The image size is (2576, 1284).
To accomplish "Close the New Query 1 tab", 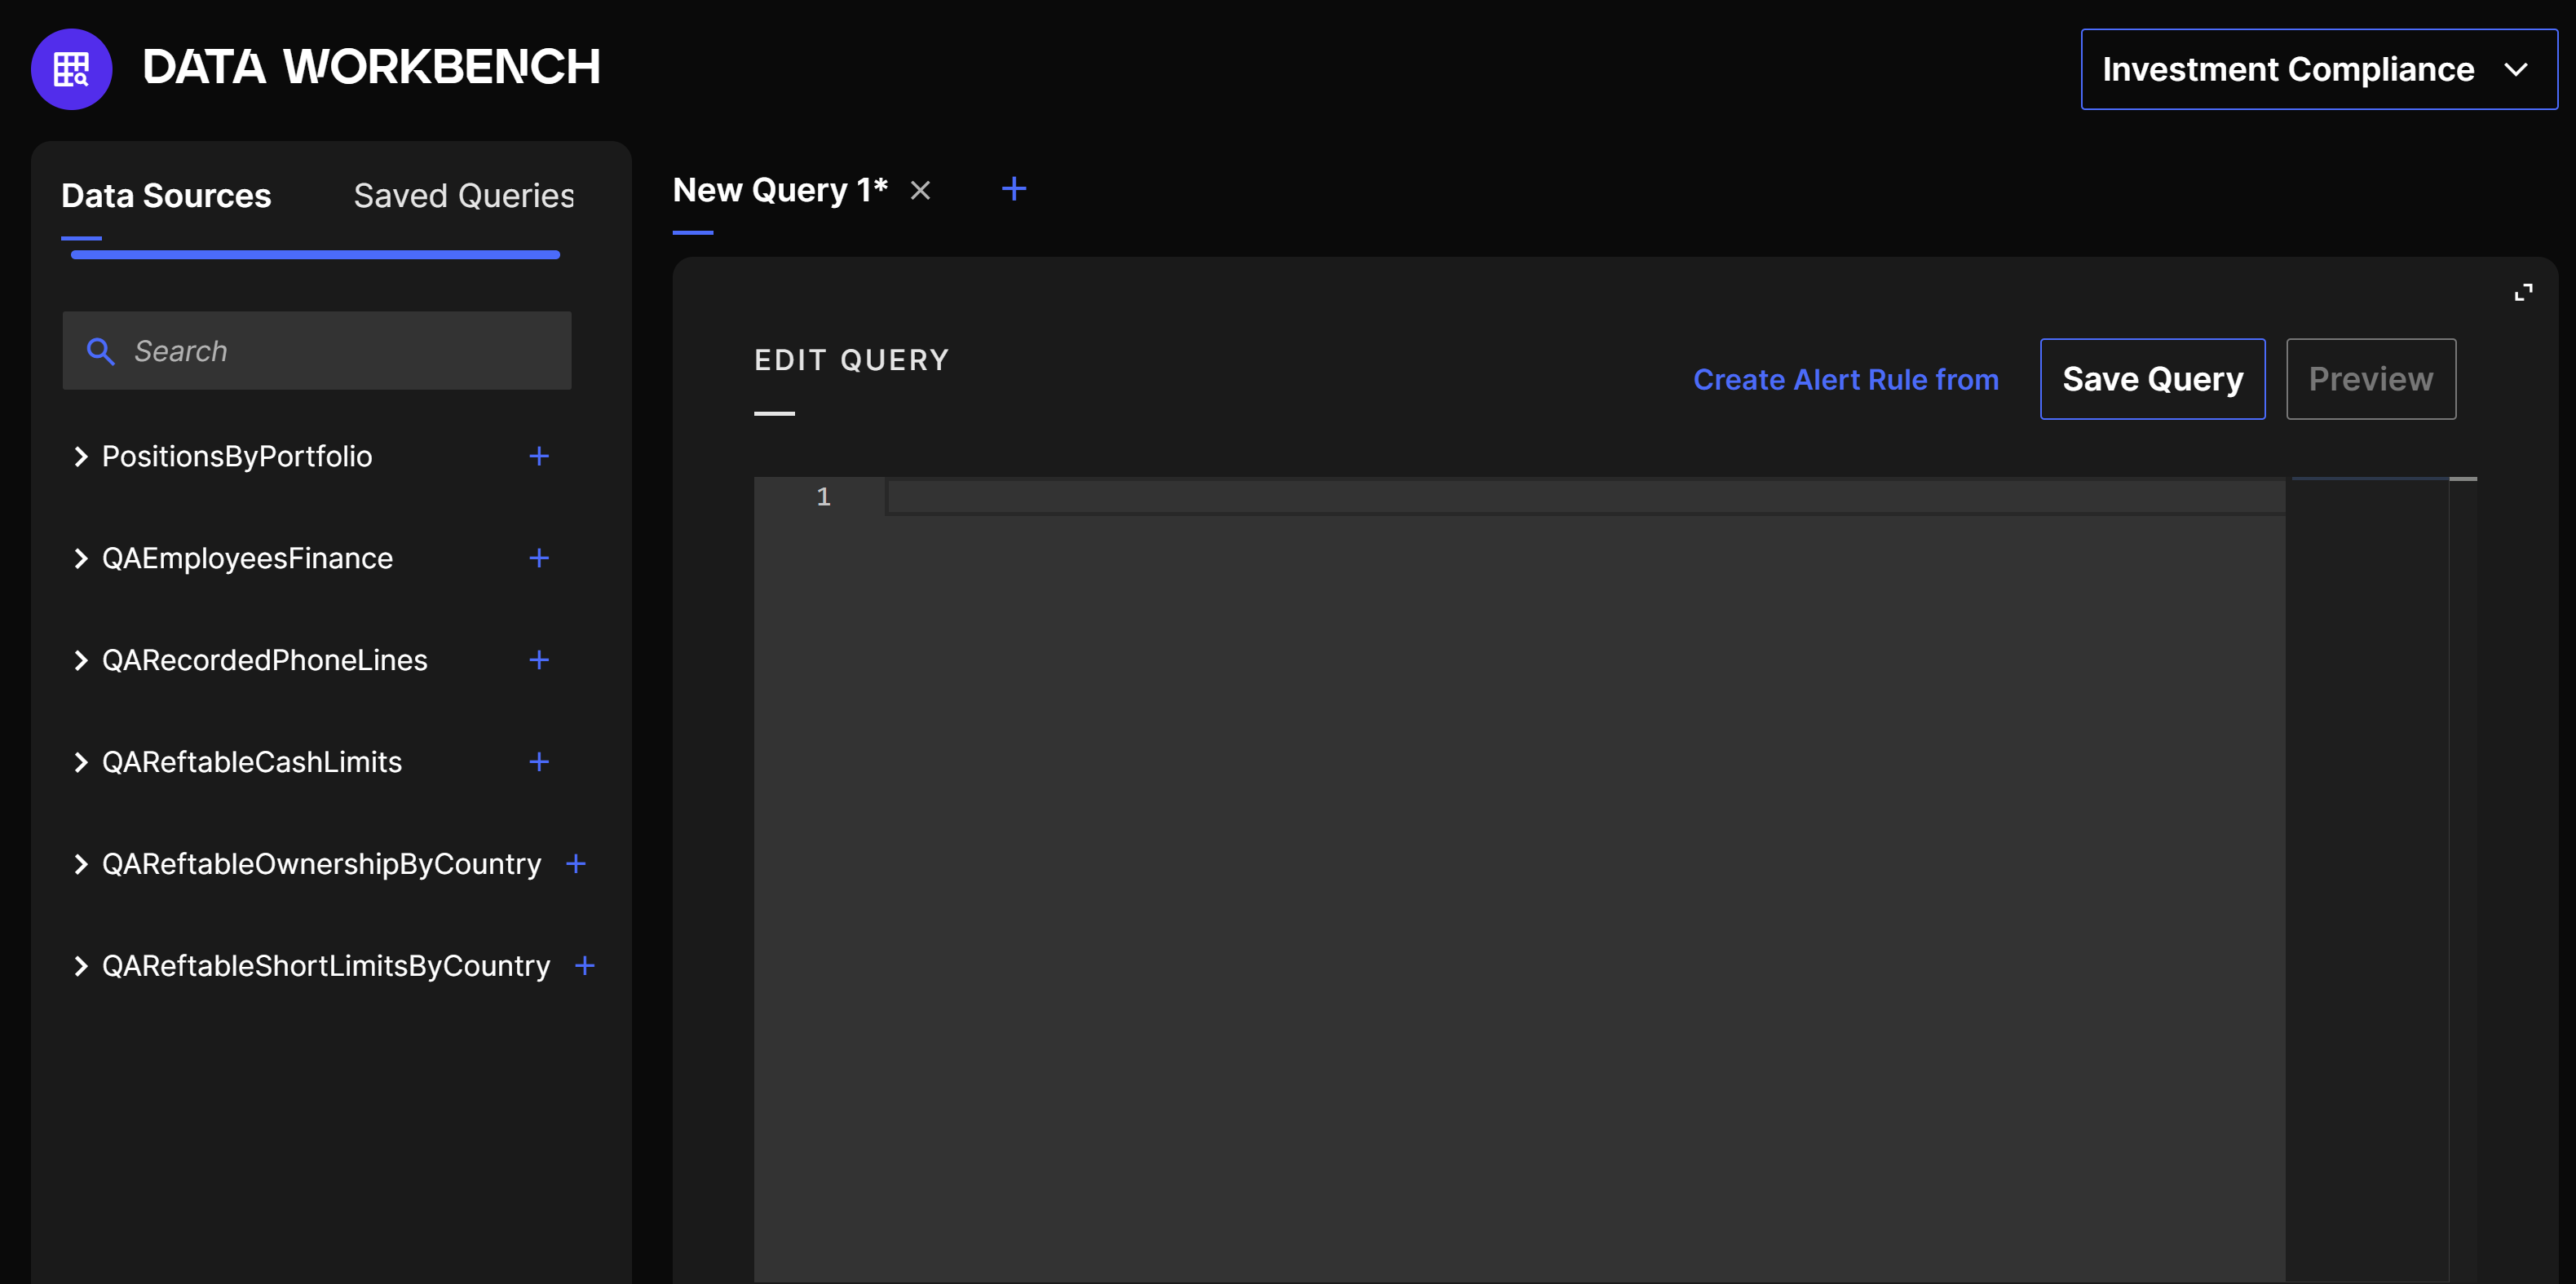I will [x=920, y=190].
